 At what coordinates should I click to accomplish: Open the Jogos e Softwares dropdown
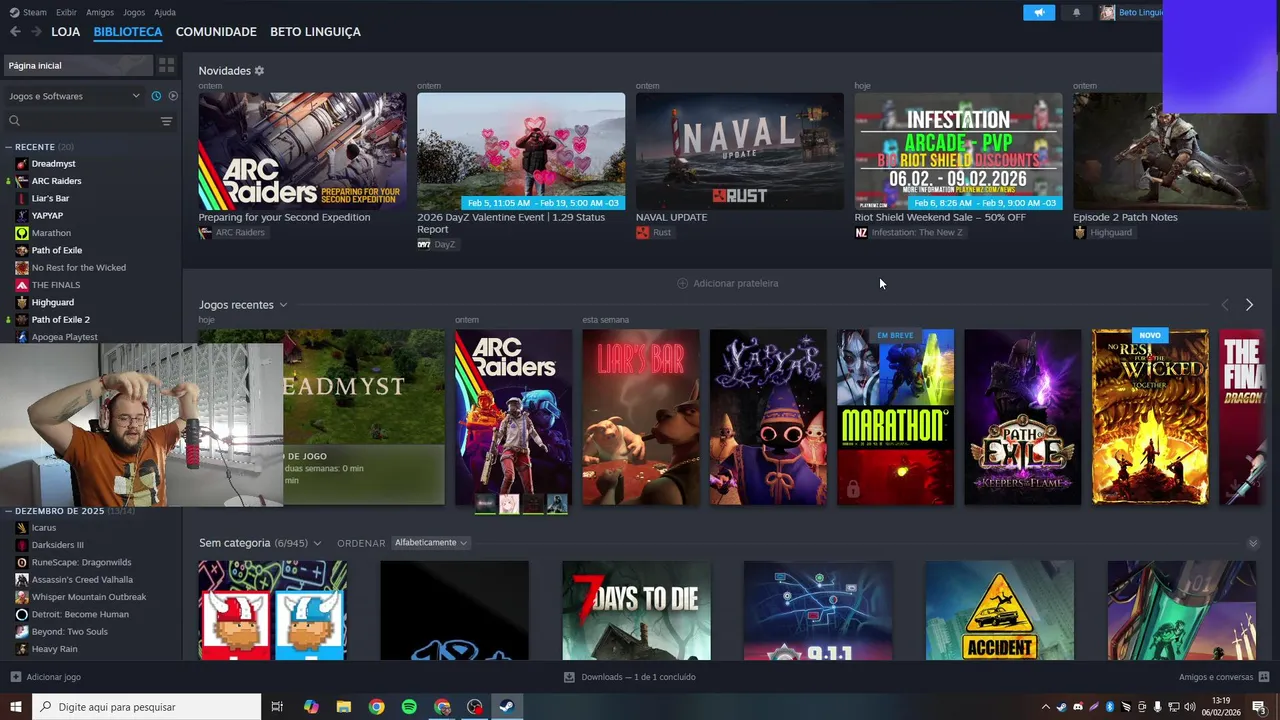tap(74, 96)
